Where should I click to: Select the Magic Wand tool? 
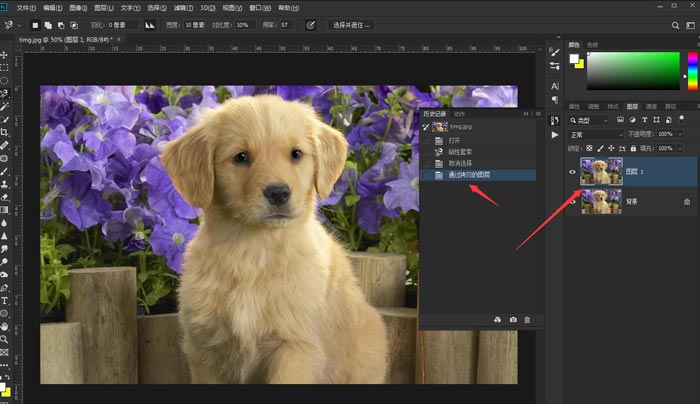pyautogui.click(x=4, y=106)
